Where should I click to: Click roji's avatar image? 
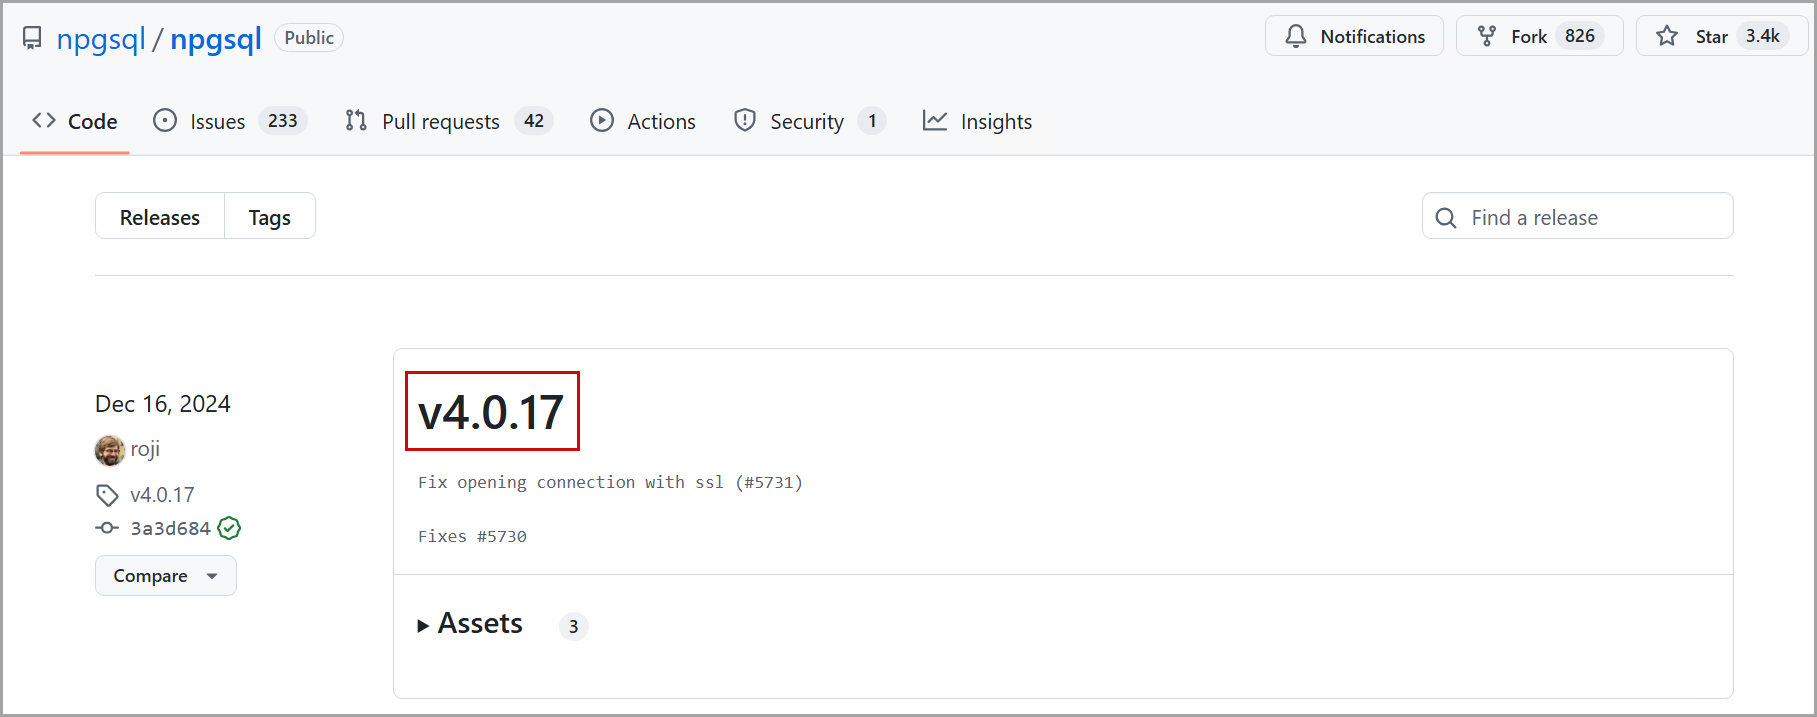coord(110,450)
